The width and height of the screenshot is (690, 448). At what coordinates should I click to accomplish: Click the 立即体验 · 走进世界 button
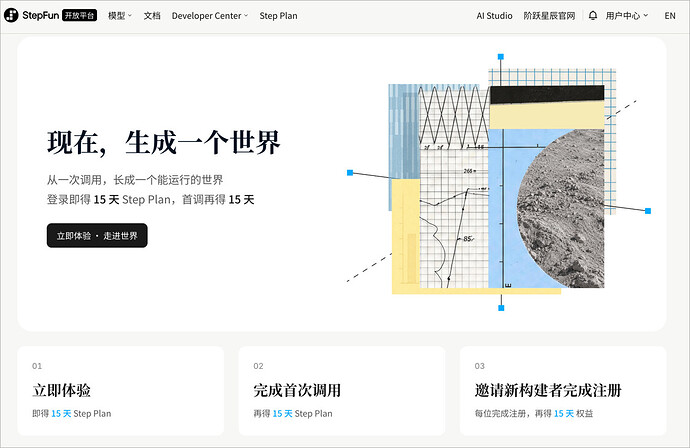97,235
